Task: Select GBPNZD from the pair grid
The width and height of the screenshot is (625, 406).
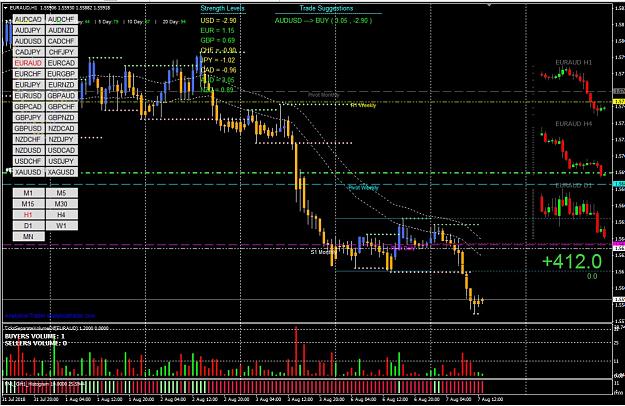Action: point(61,118)
